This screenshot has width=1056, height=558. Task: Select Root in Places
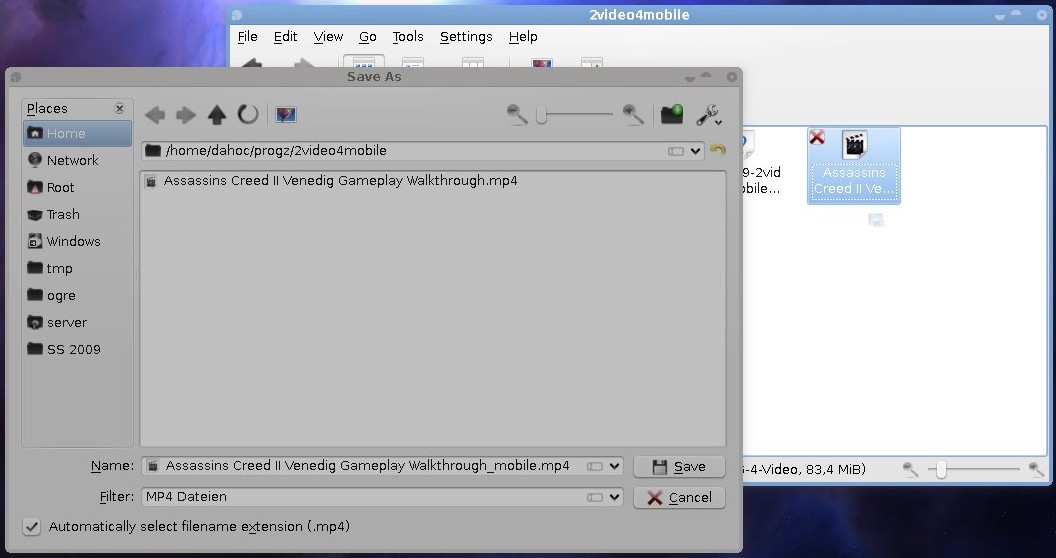coord(77,187)
